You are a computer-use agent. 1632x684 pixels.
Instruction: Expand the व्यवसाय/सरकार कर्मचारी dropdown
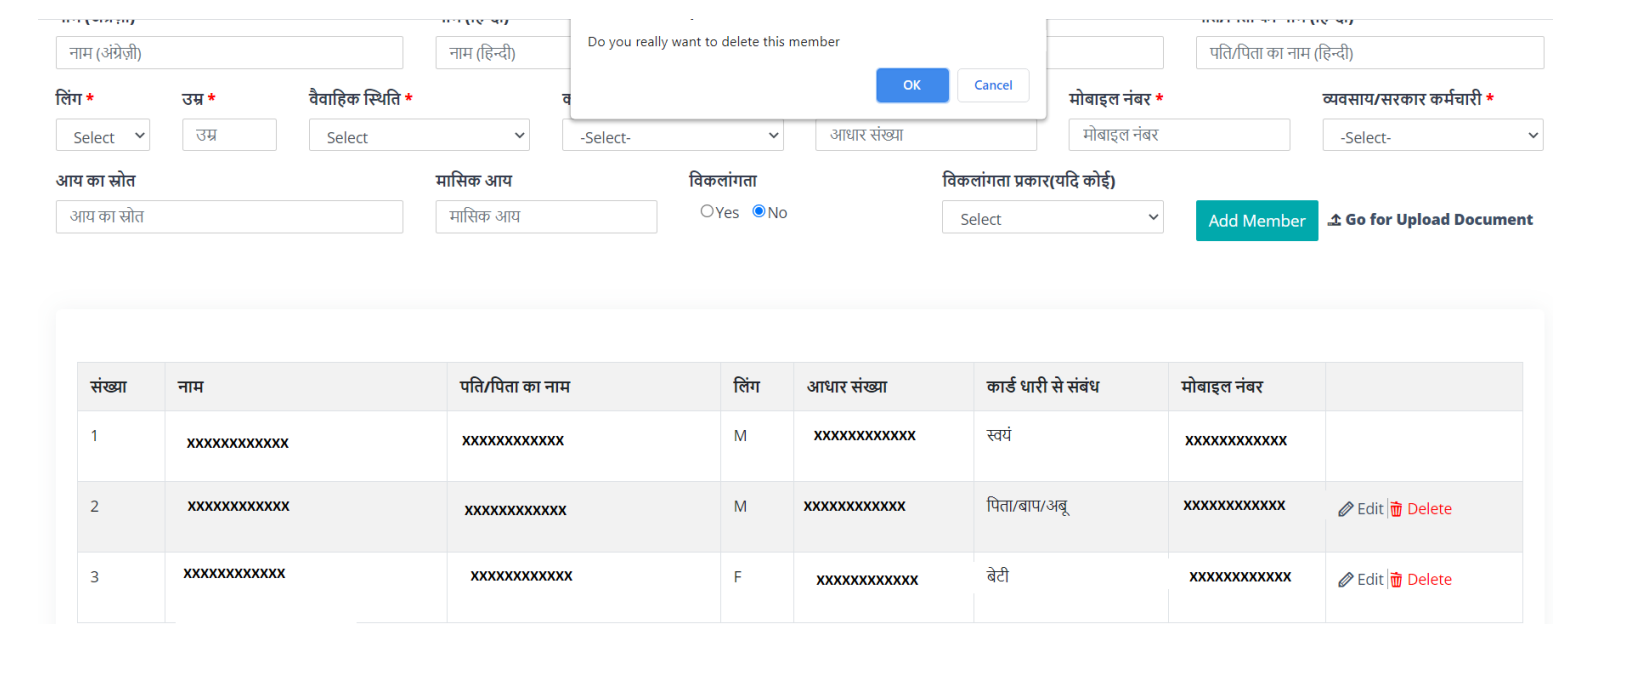point(1432,136)
